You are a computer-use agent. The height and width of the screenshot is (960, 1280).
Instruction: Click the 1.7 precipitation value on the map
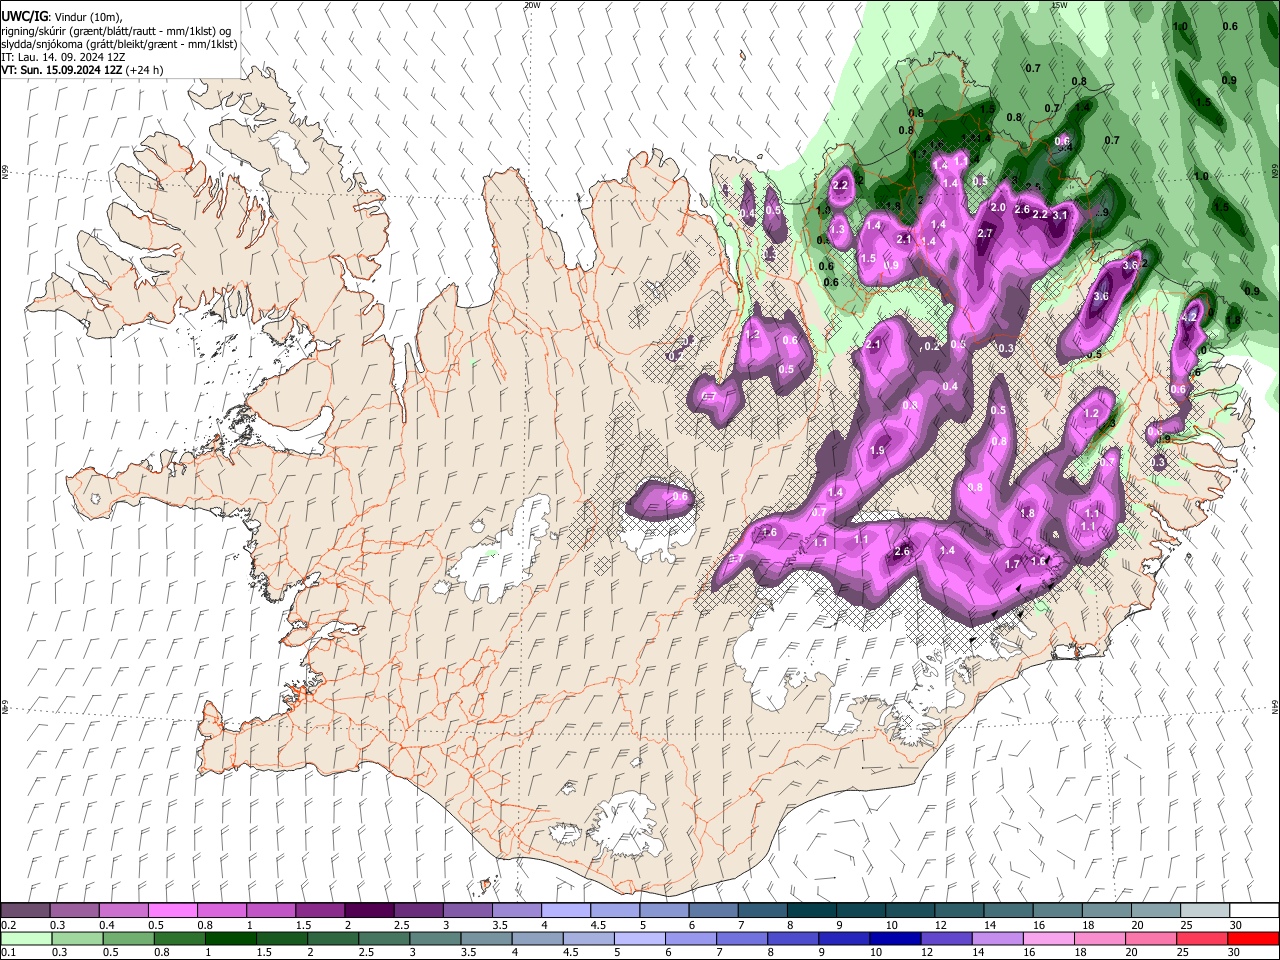pos(1012,564)
